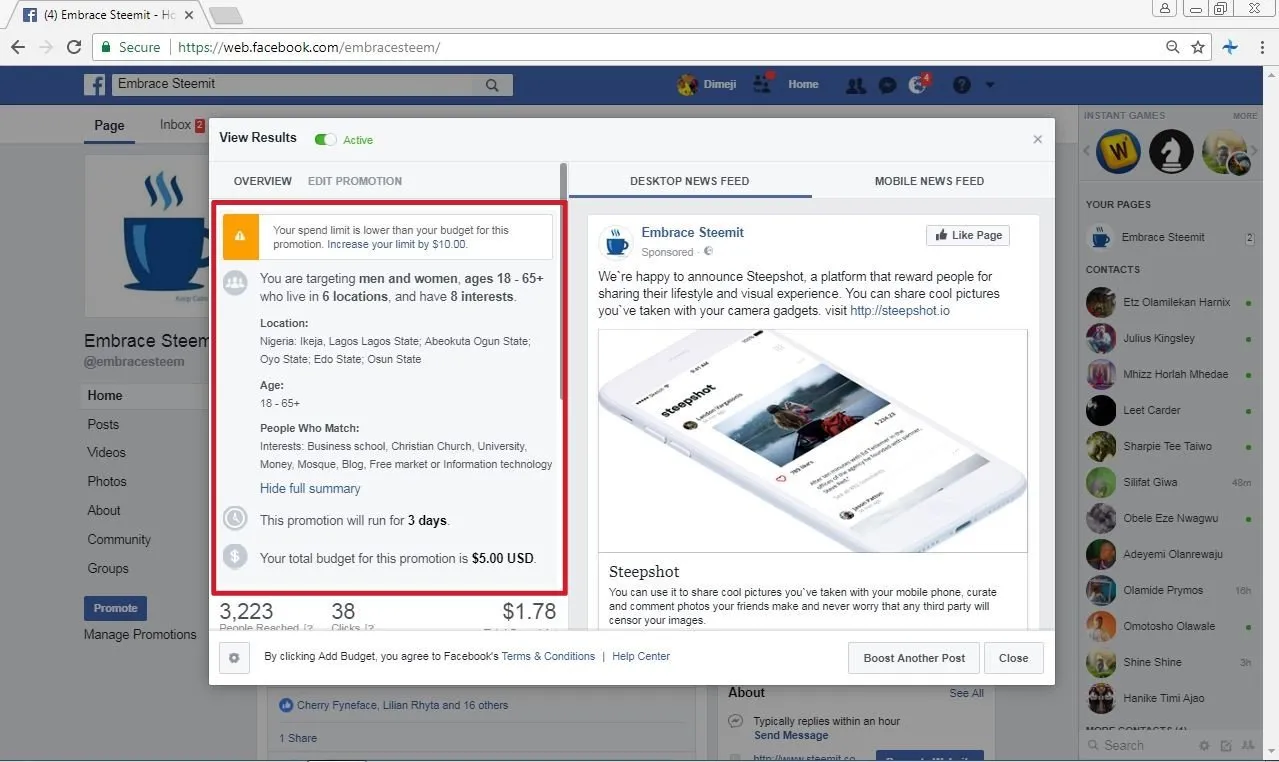Click zoom magnifier icon in address bar

1173,47
